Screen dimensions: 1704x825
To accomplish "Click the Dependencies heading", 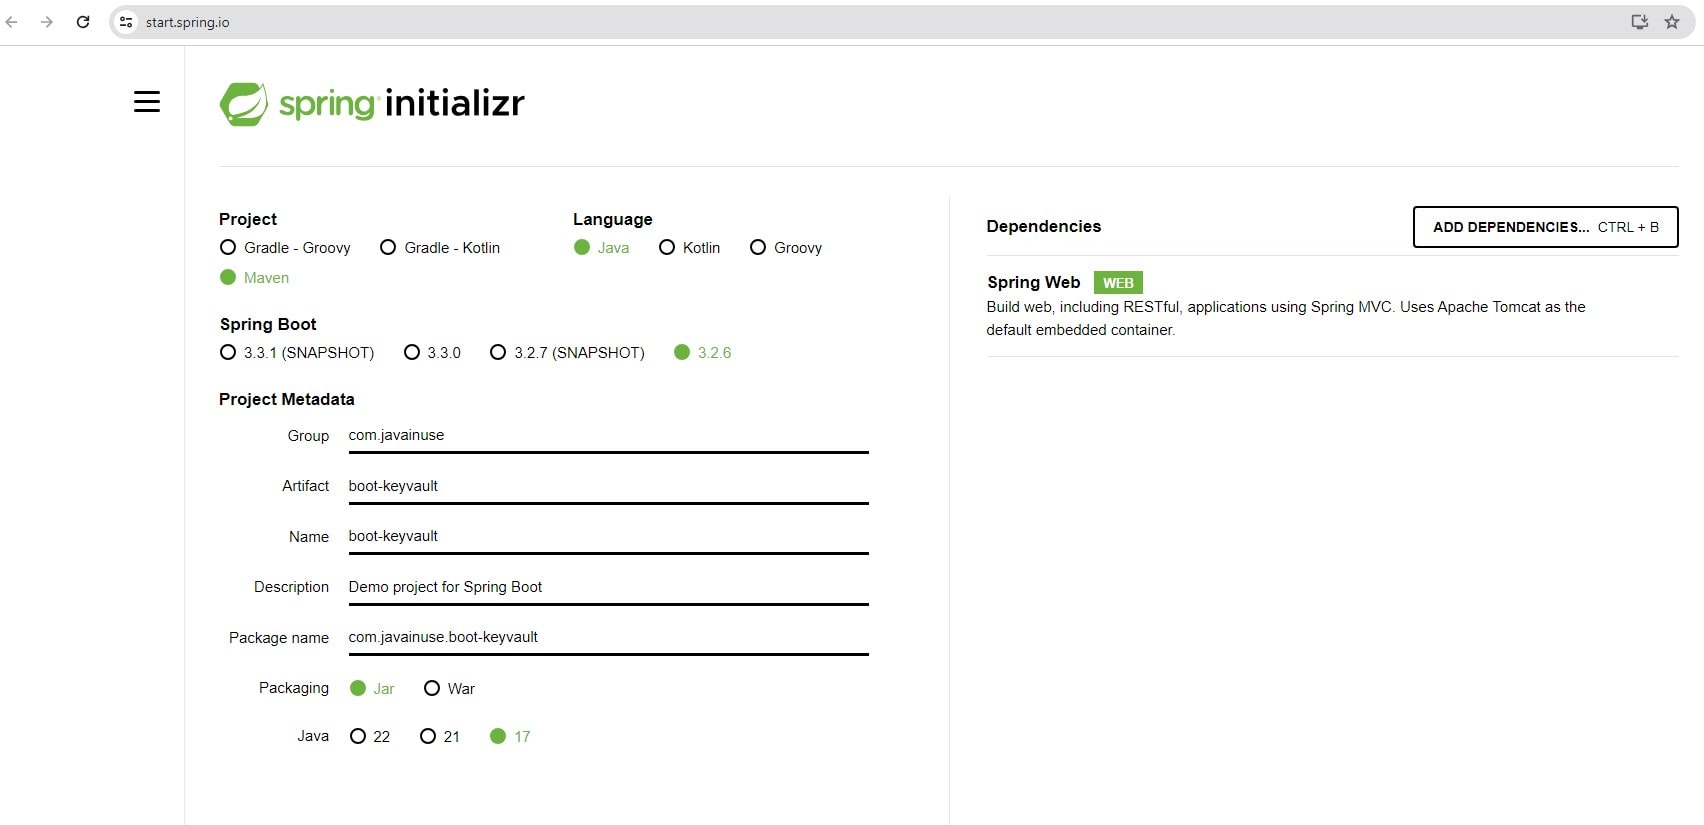I will tap(1043, 226).
